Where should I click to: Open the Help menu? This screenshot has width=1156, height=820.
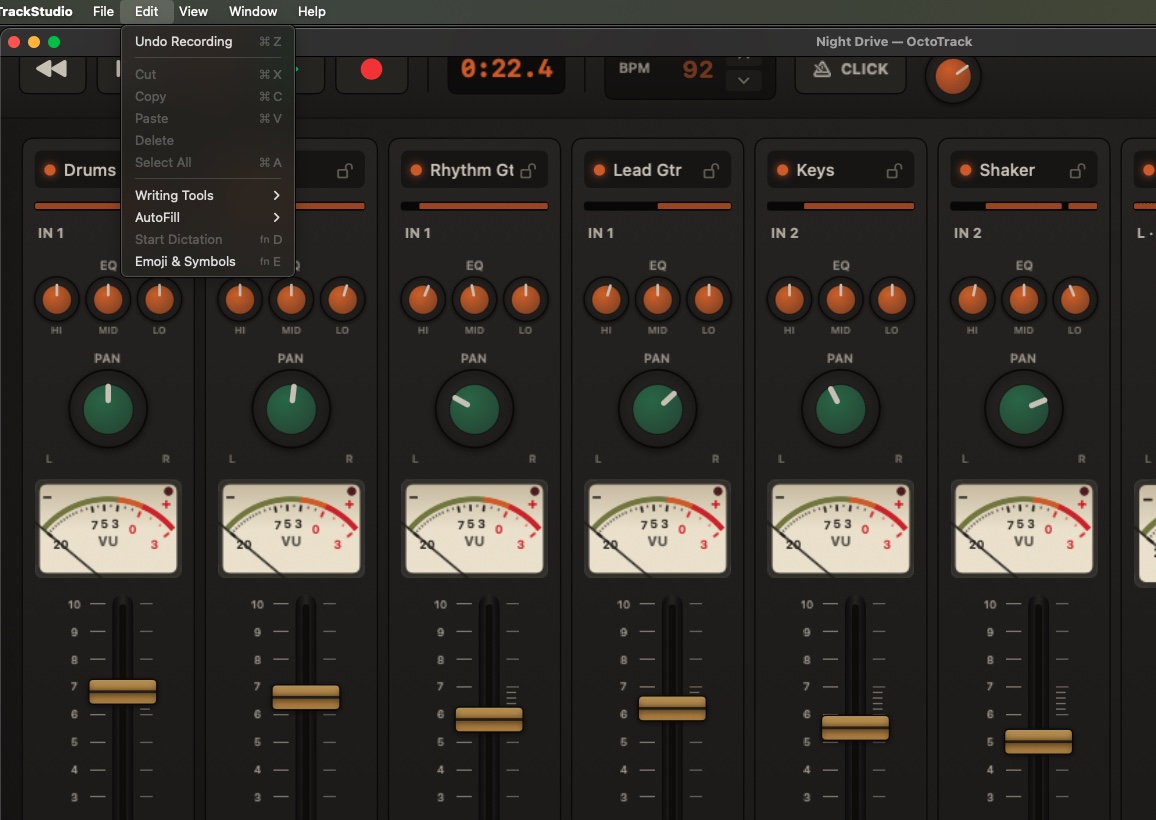(312, 11)
